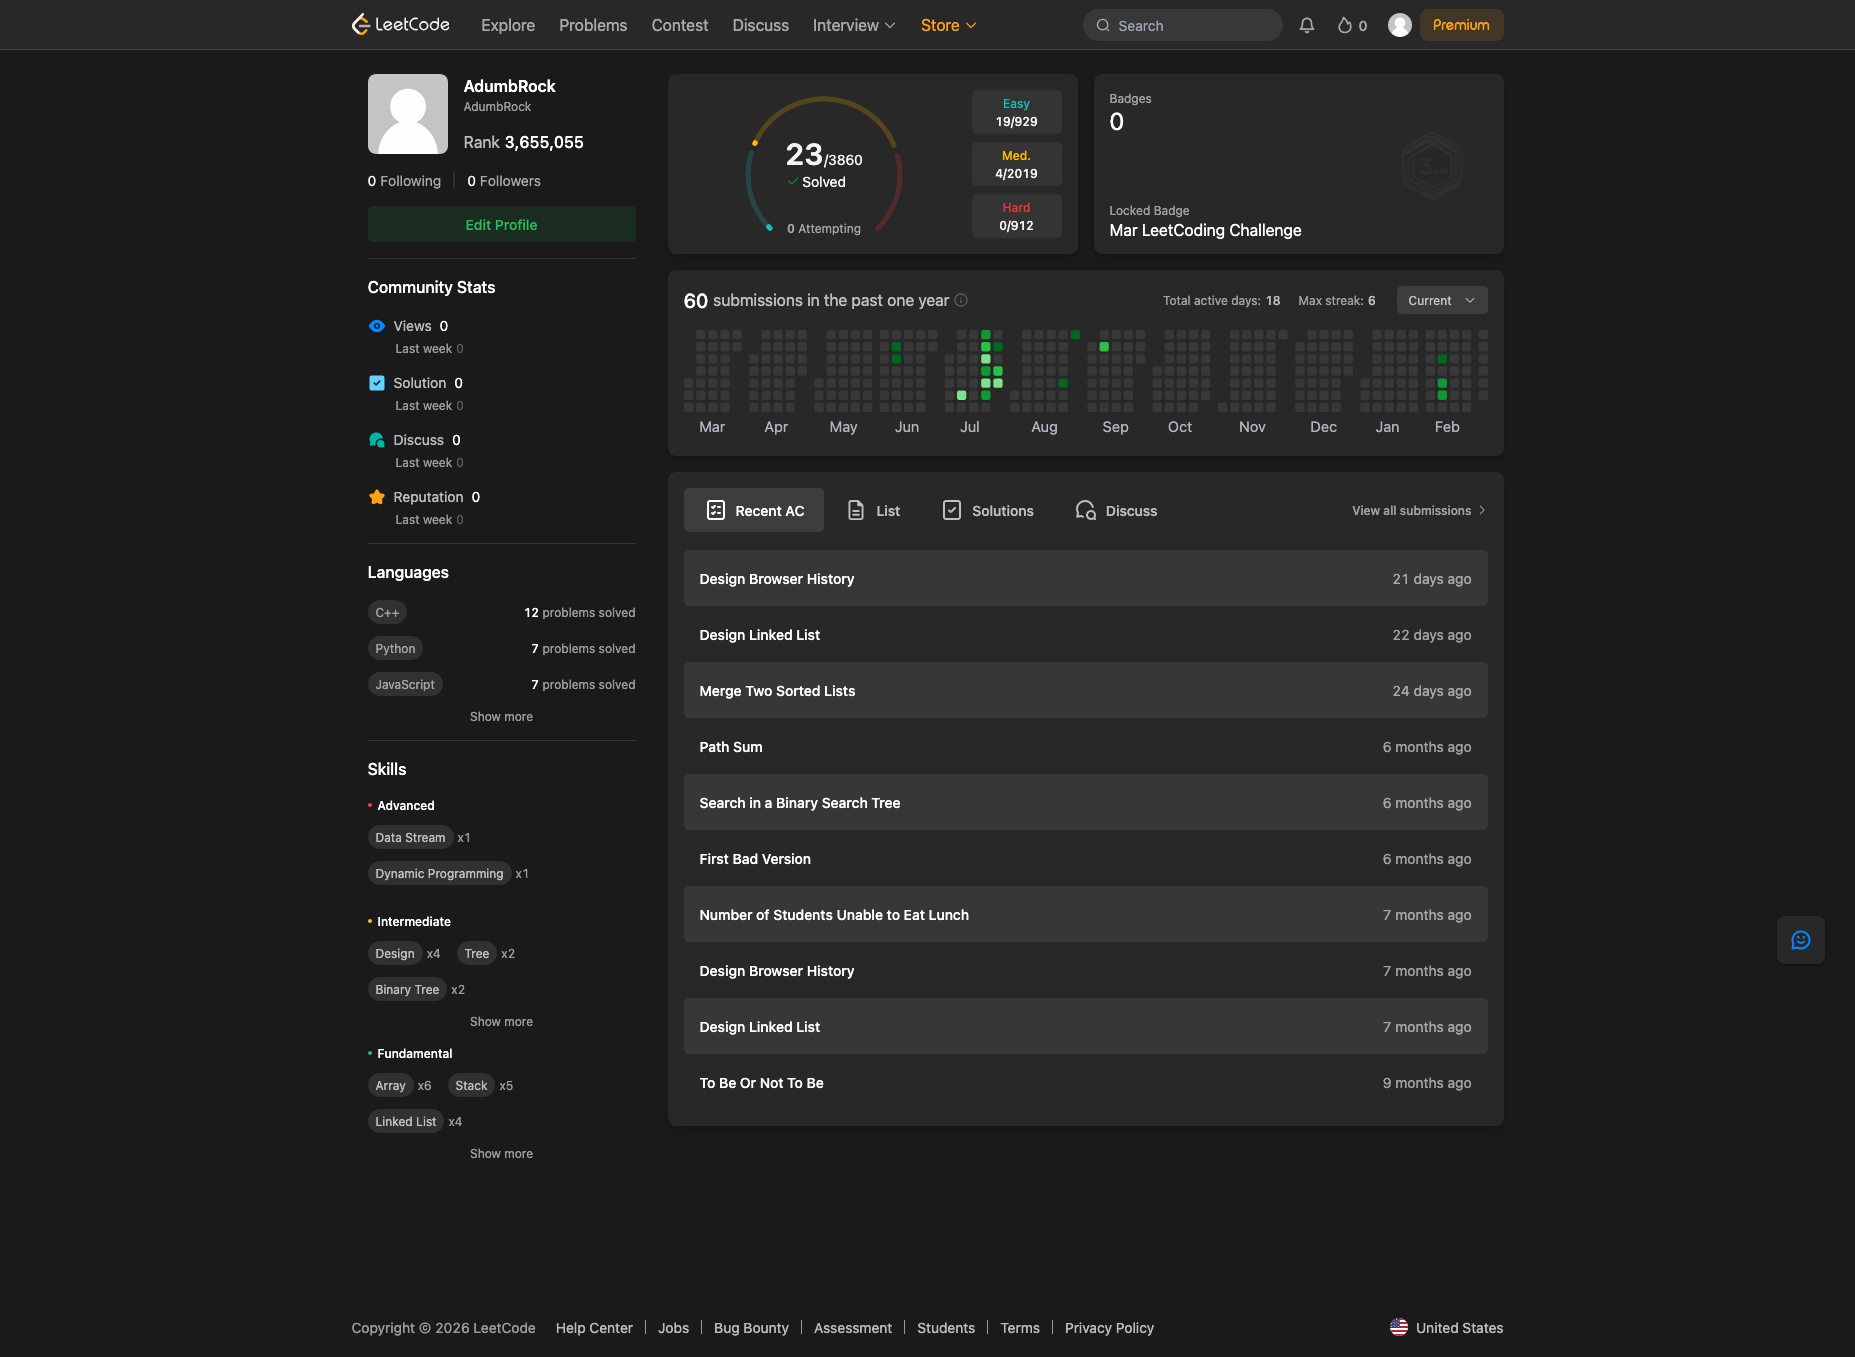Click the LeetCode logo icon
The height and width of the screenshot is (1357, 1855).
361,25
